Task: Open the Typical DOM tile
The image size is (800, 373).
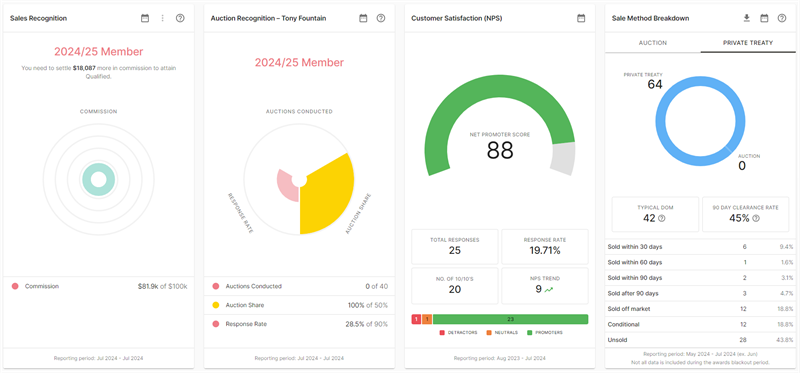Action: [x=655, y=214]
